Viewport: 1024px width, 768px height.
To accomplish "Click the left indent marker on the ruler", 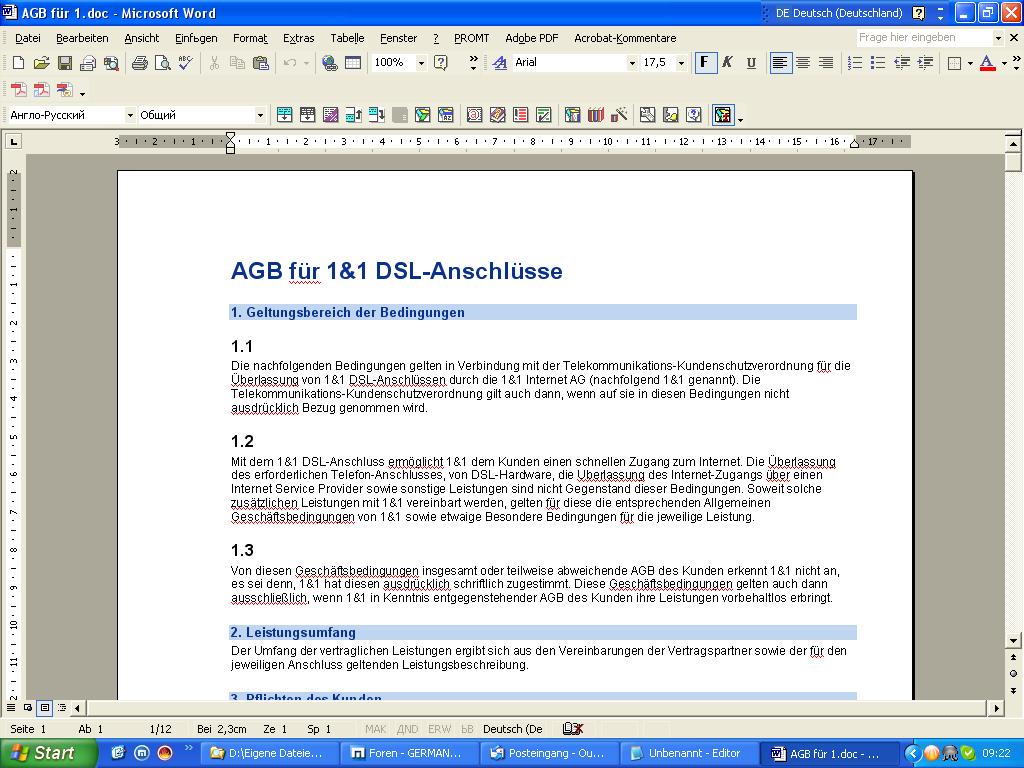I will 231,142.
